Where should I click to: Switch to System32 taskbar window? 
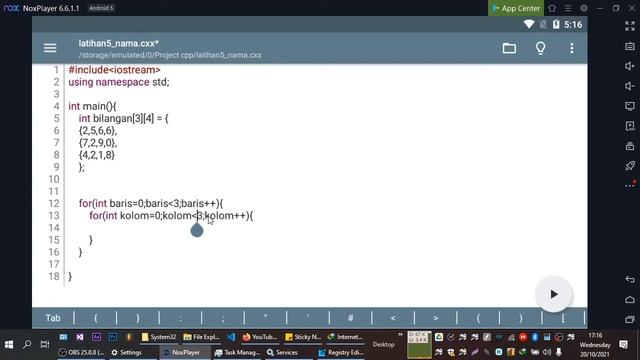[158, 337]
